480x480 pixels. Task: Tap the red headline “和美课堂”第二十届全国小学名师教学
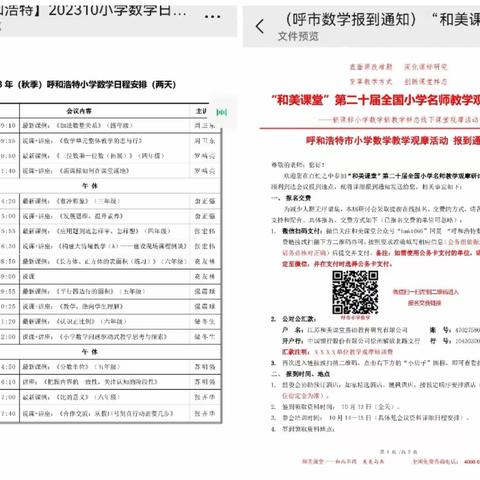(x=376, y=100)
